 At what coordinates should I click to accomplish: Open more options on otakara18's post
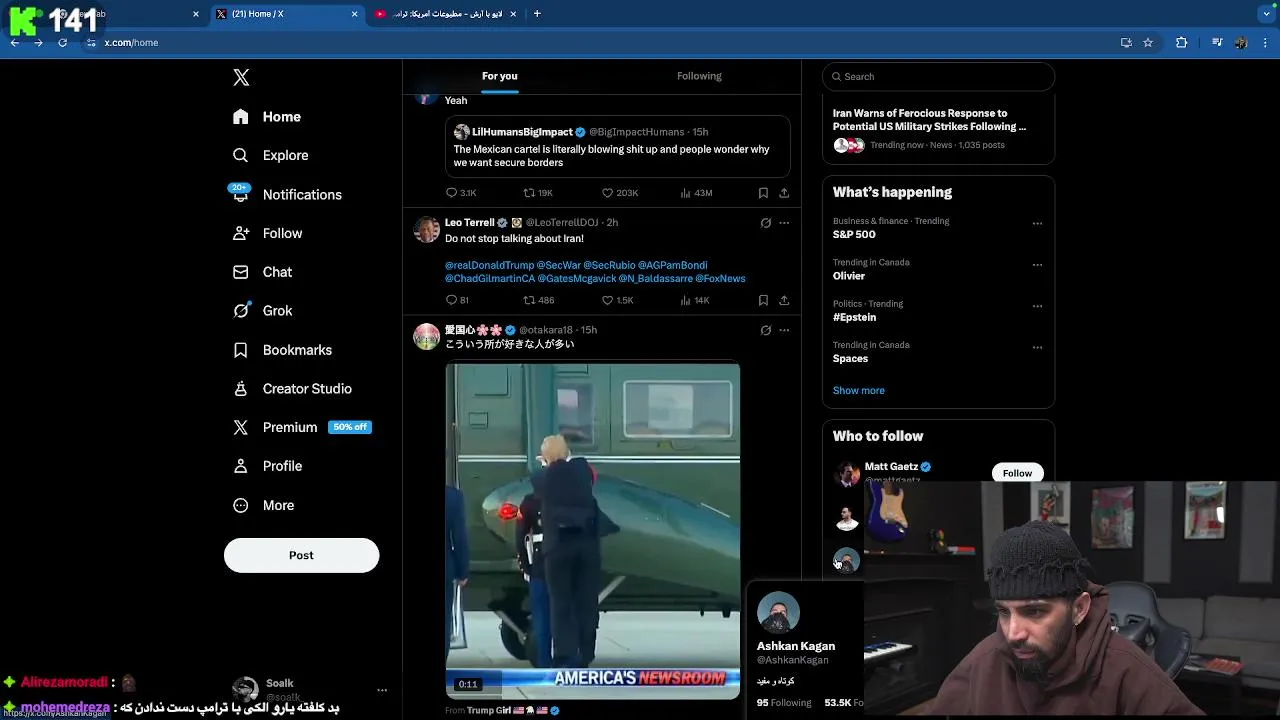[784, 330]
